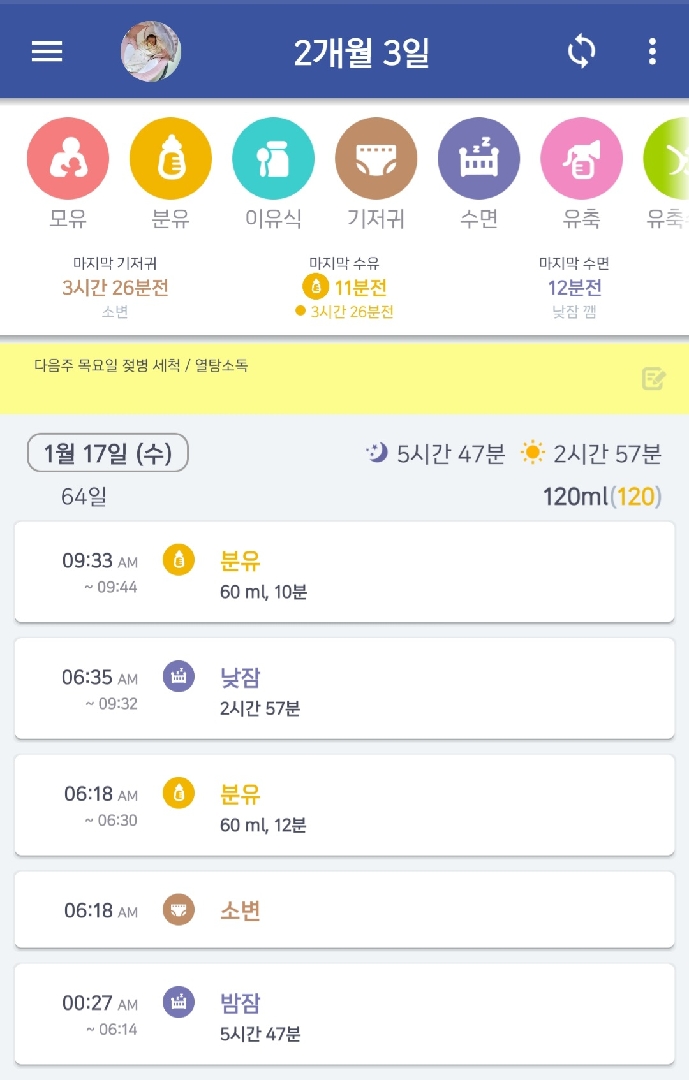The width and height of the screenshot is (689, 1080).
Task: Record pumping with 유축 icon
Action: (x=581, y=160)
